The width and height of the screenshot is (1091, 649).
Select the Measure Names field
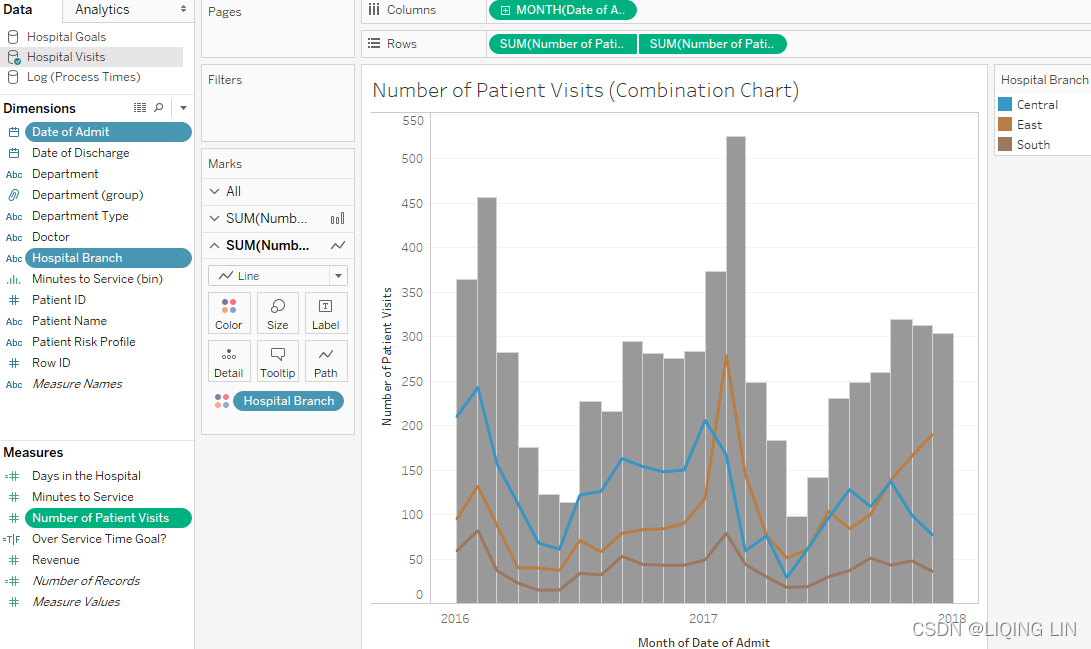(x=77, y=384)
